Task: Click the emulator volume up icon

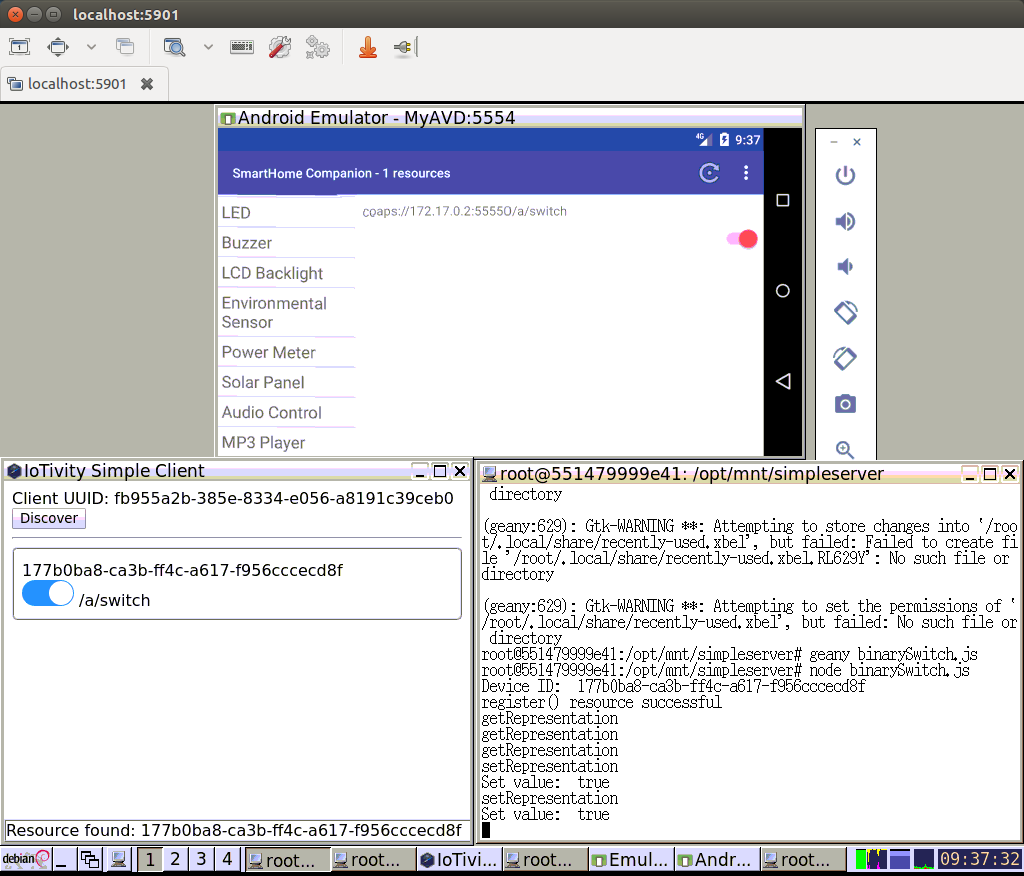Action: coord(845,221)
